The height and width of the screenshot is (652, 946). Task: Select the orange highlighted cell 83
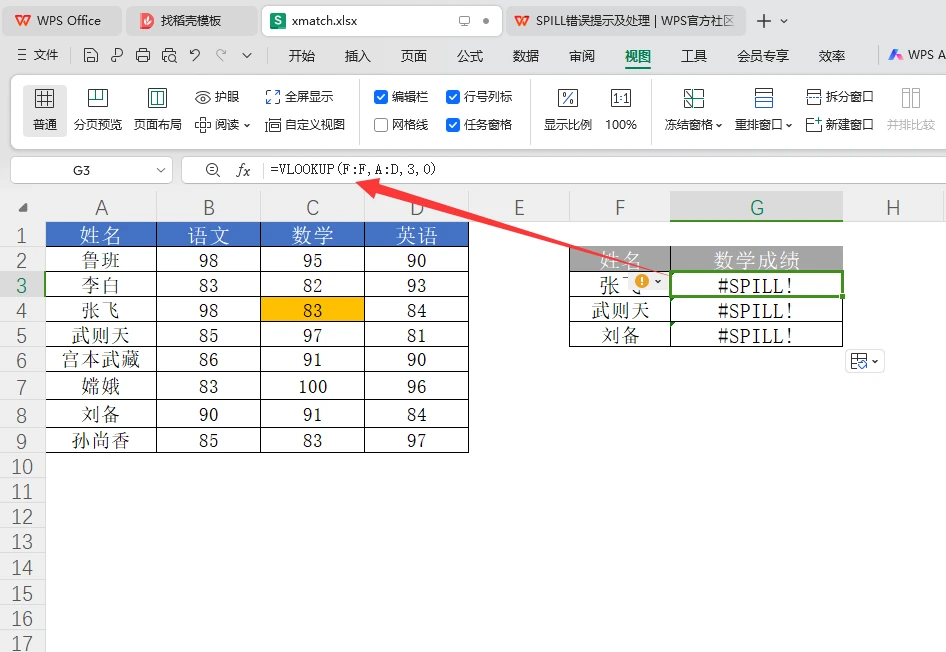313,310
